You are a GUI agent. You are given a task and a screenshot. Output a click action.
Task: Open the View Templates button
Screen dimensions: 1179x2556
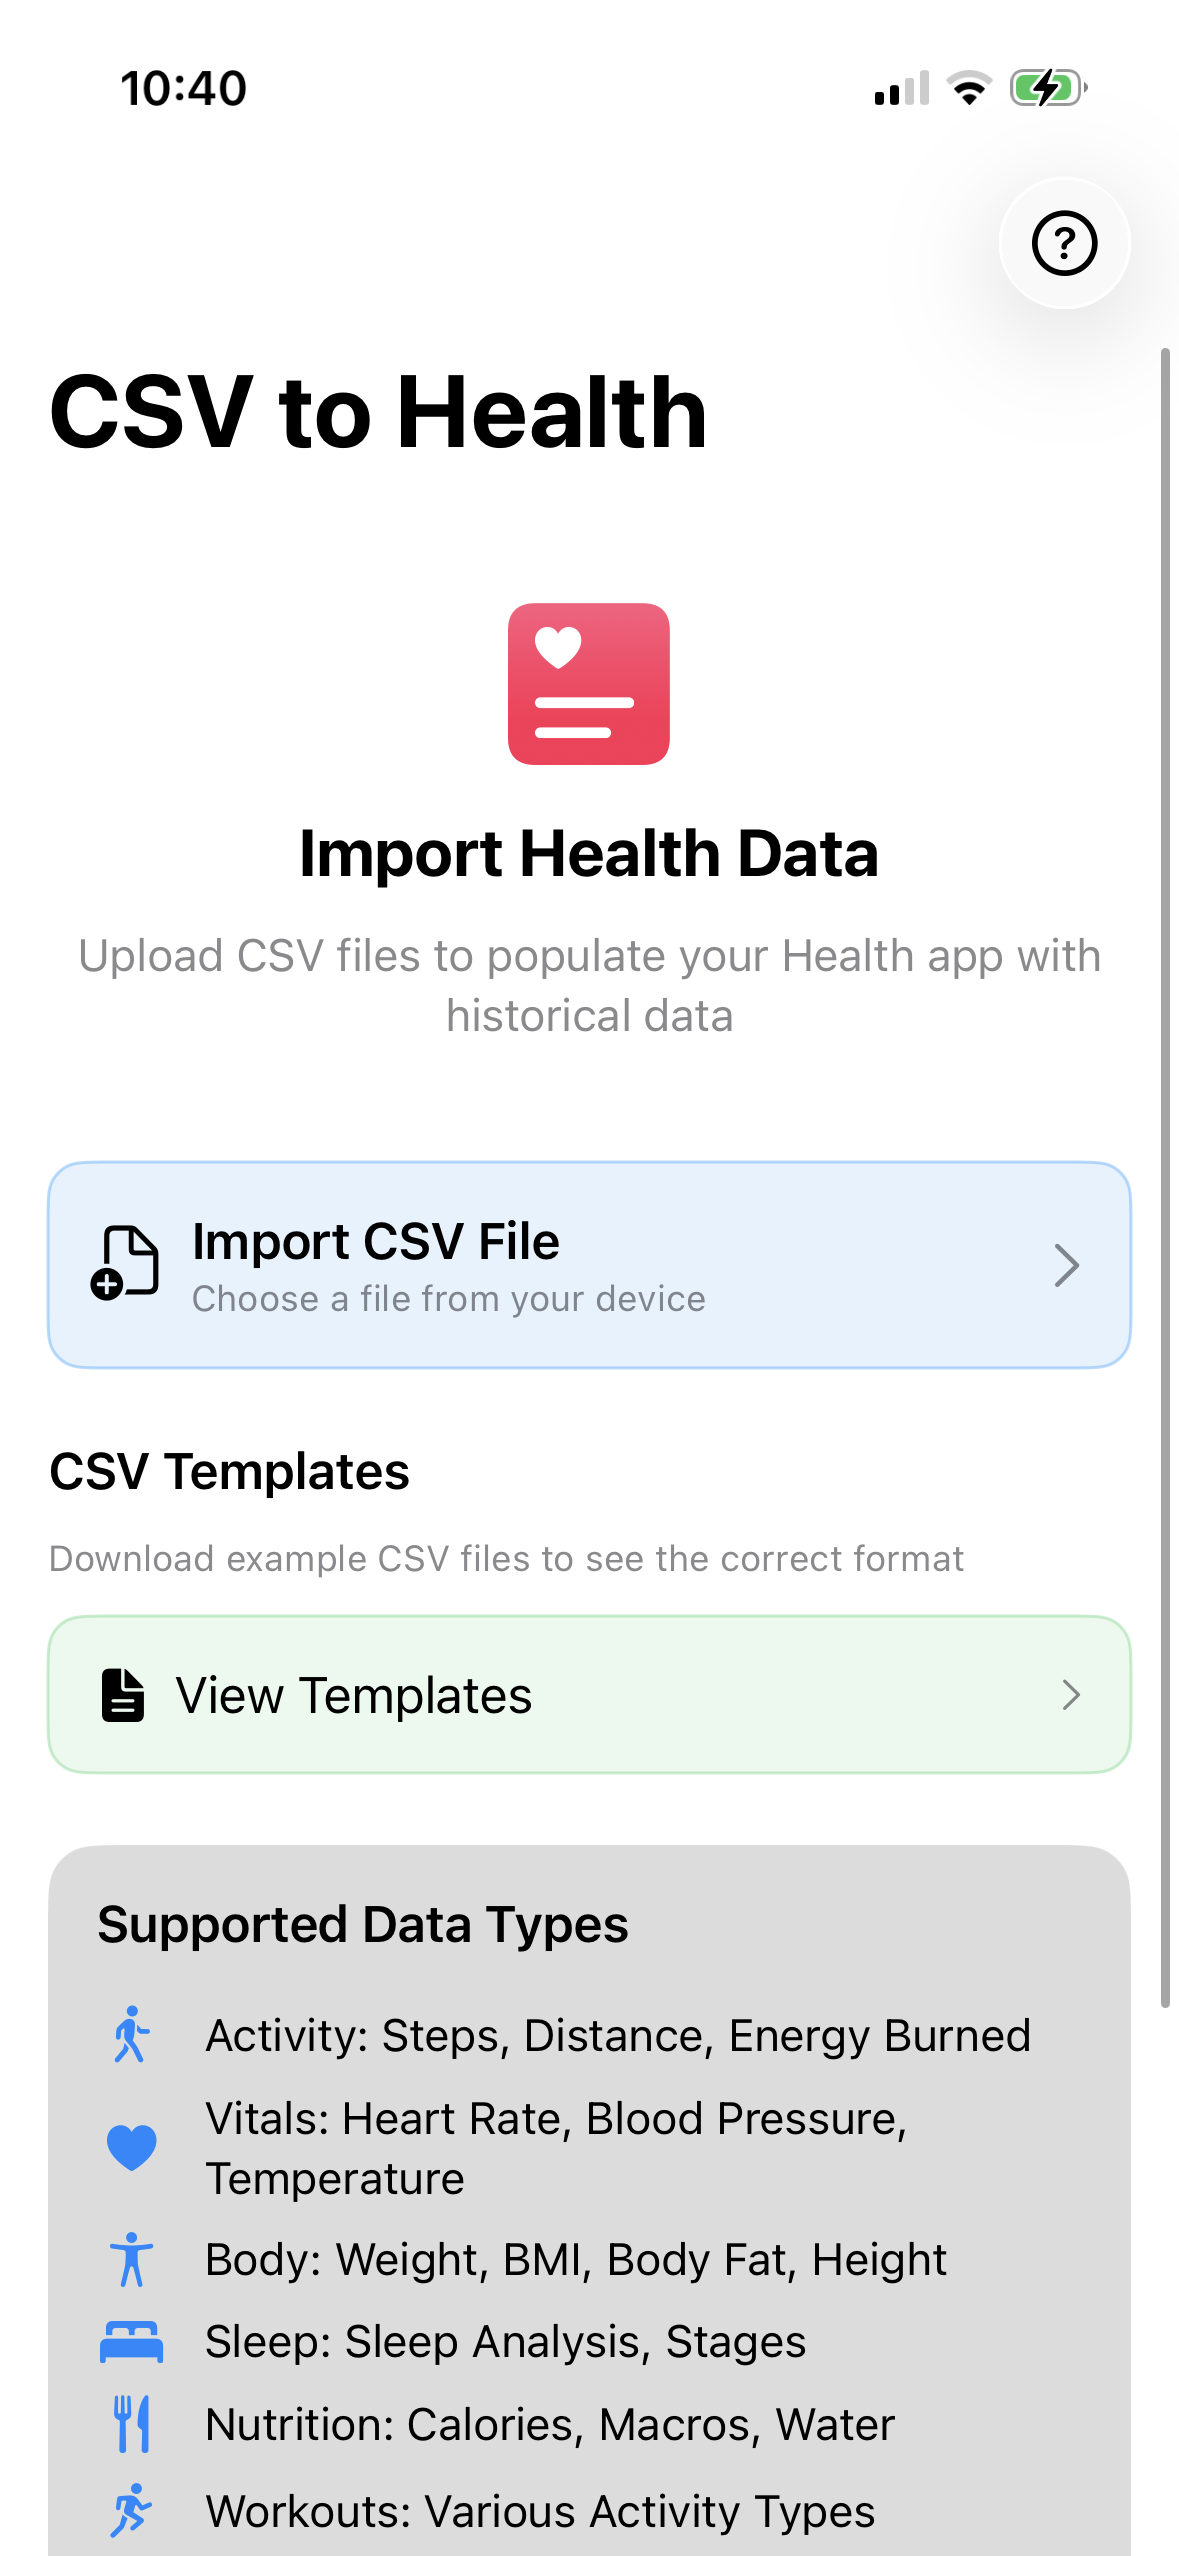(589, 1695)
